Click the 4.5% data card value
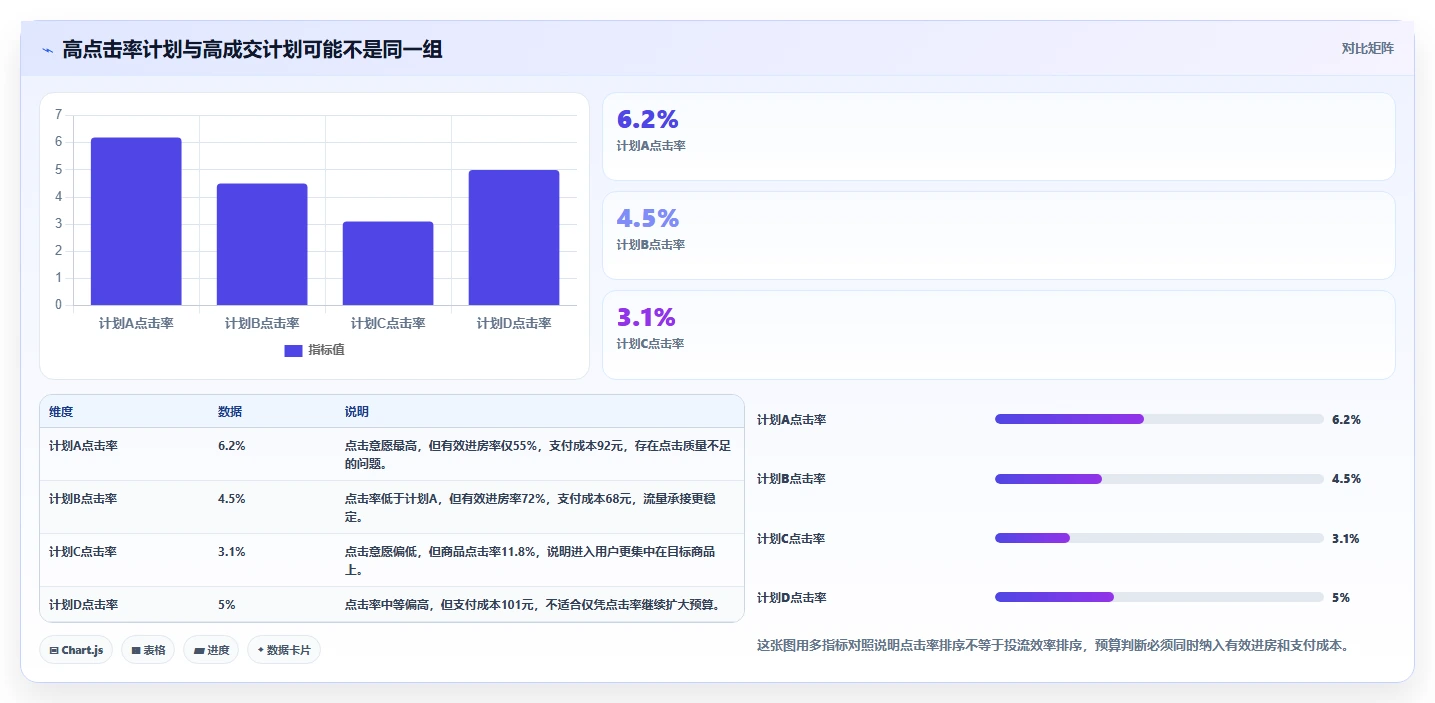1435x703 pixels. pos(647,218)
